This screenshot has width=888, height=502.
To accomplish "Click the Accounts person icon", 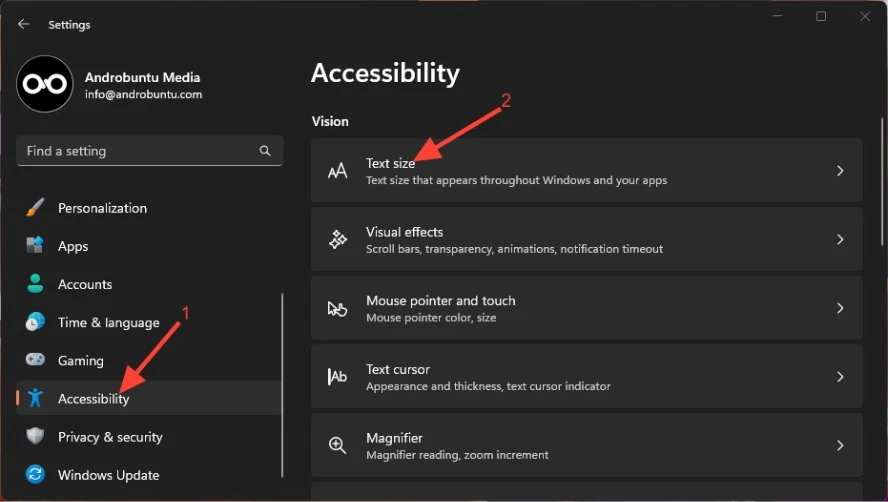I will 35,283.
